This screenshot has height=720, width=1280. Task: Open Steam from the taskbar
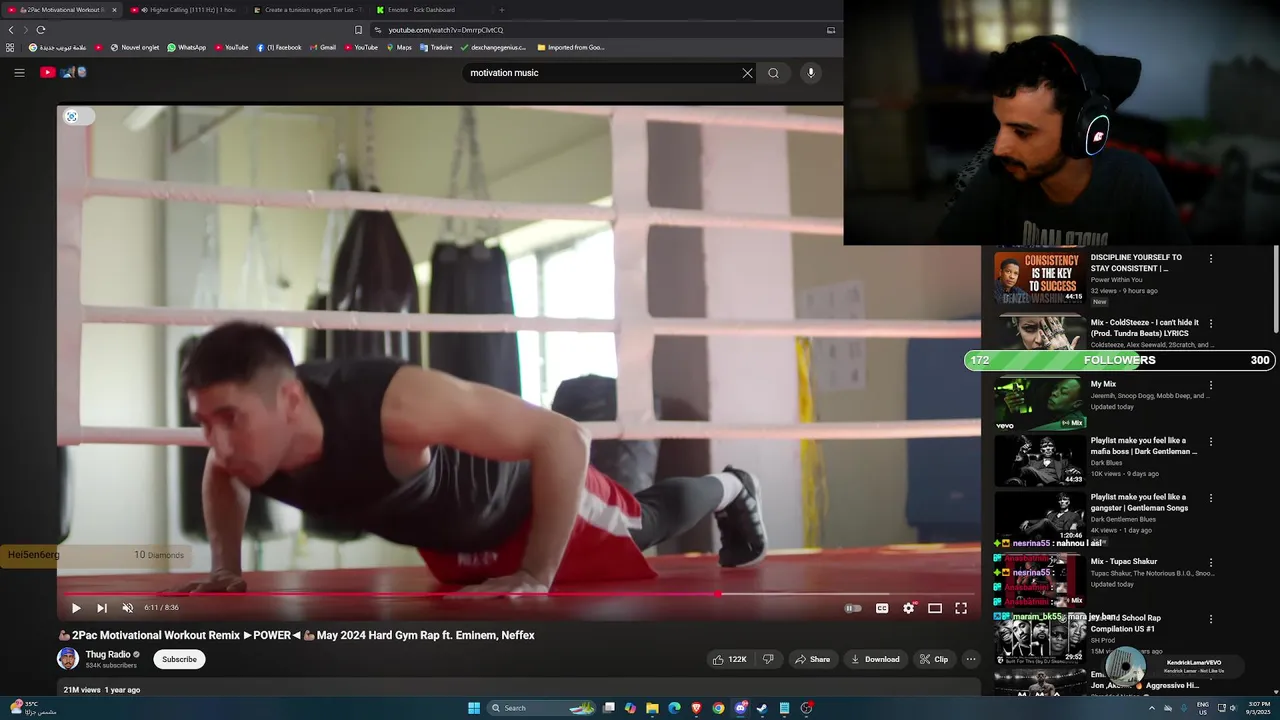[x=762, y=708]
